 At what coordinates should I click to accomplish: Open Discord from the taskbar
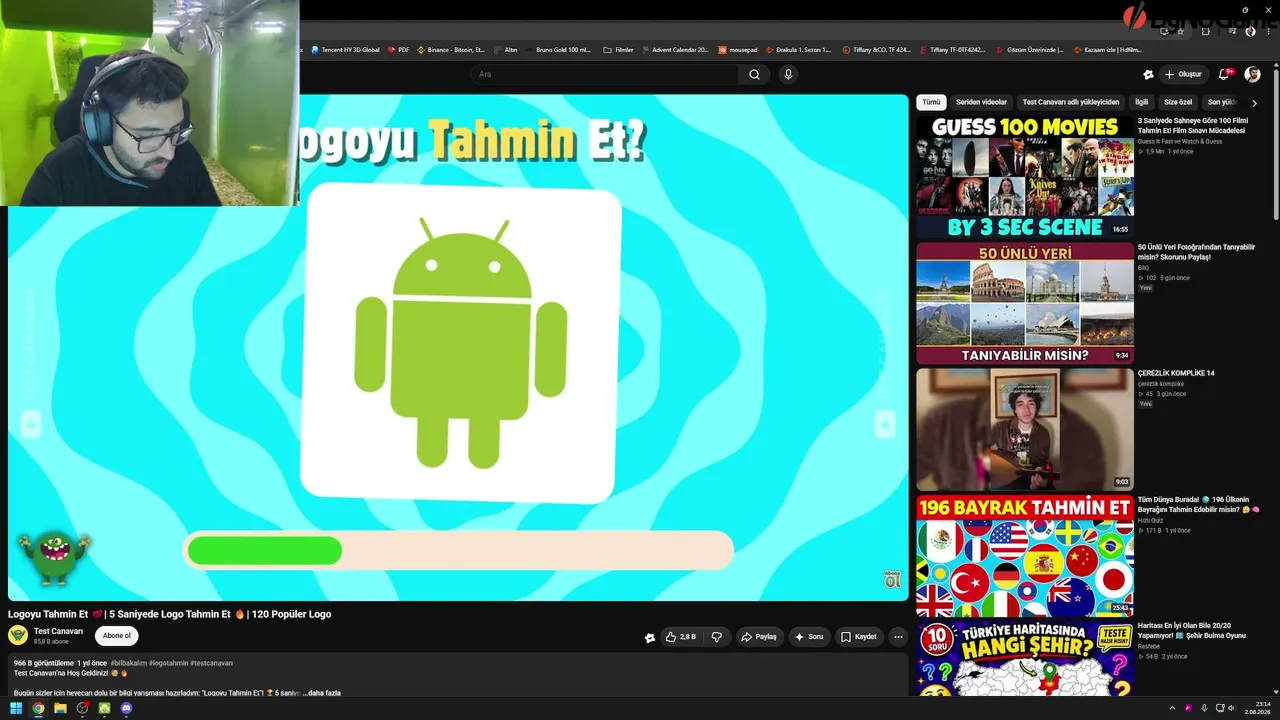(x=126, y=708)
